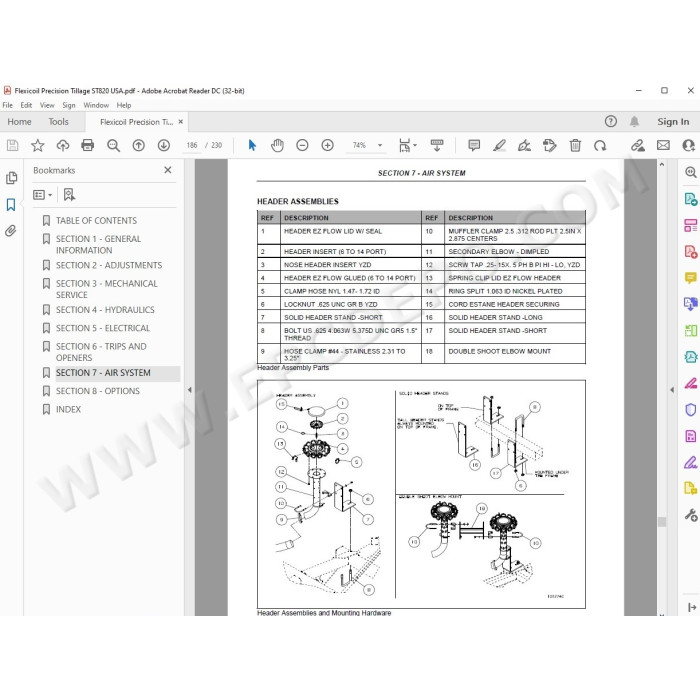This screenshot has height=700, width=700.
Task: Jump to SECTION 5 - ELECTRICAL bookmark
Action: click(x=103, y=328)
